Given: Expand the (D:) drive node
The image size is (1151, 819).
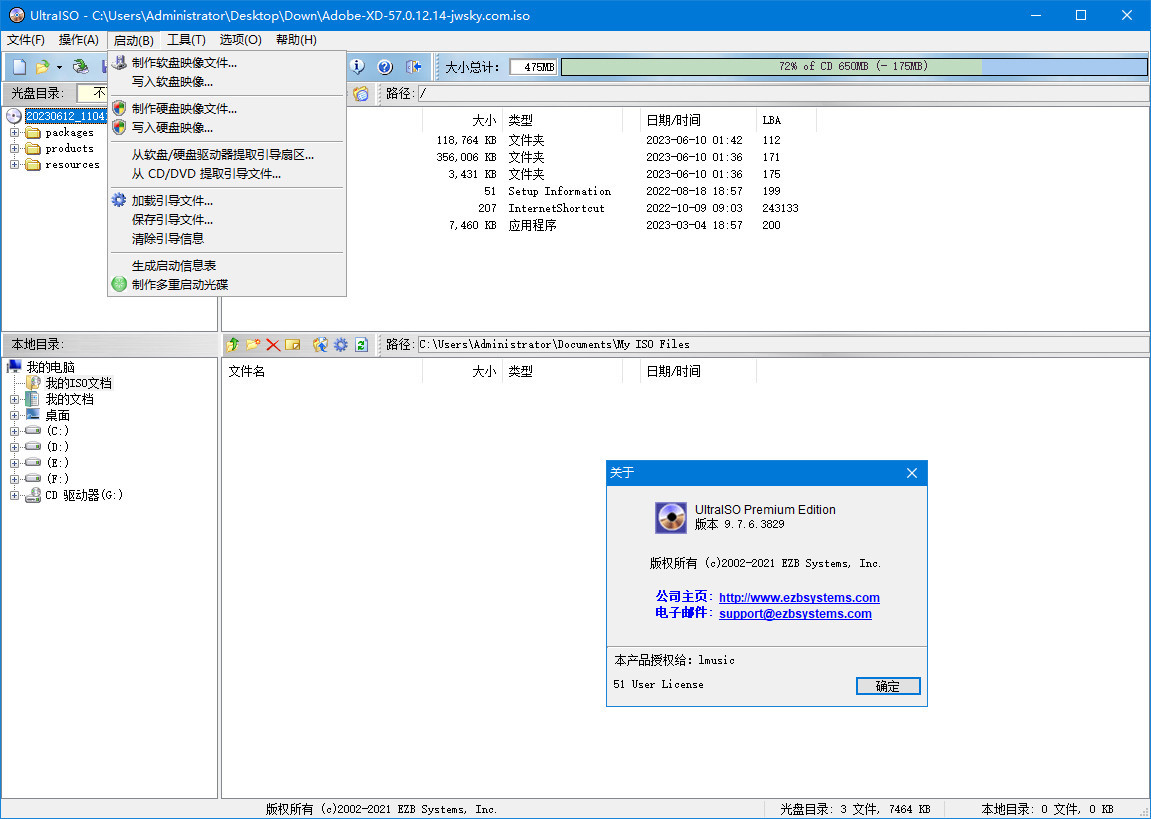Looking at the screenshot, I should pos(14,447).
